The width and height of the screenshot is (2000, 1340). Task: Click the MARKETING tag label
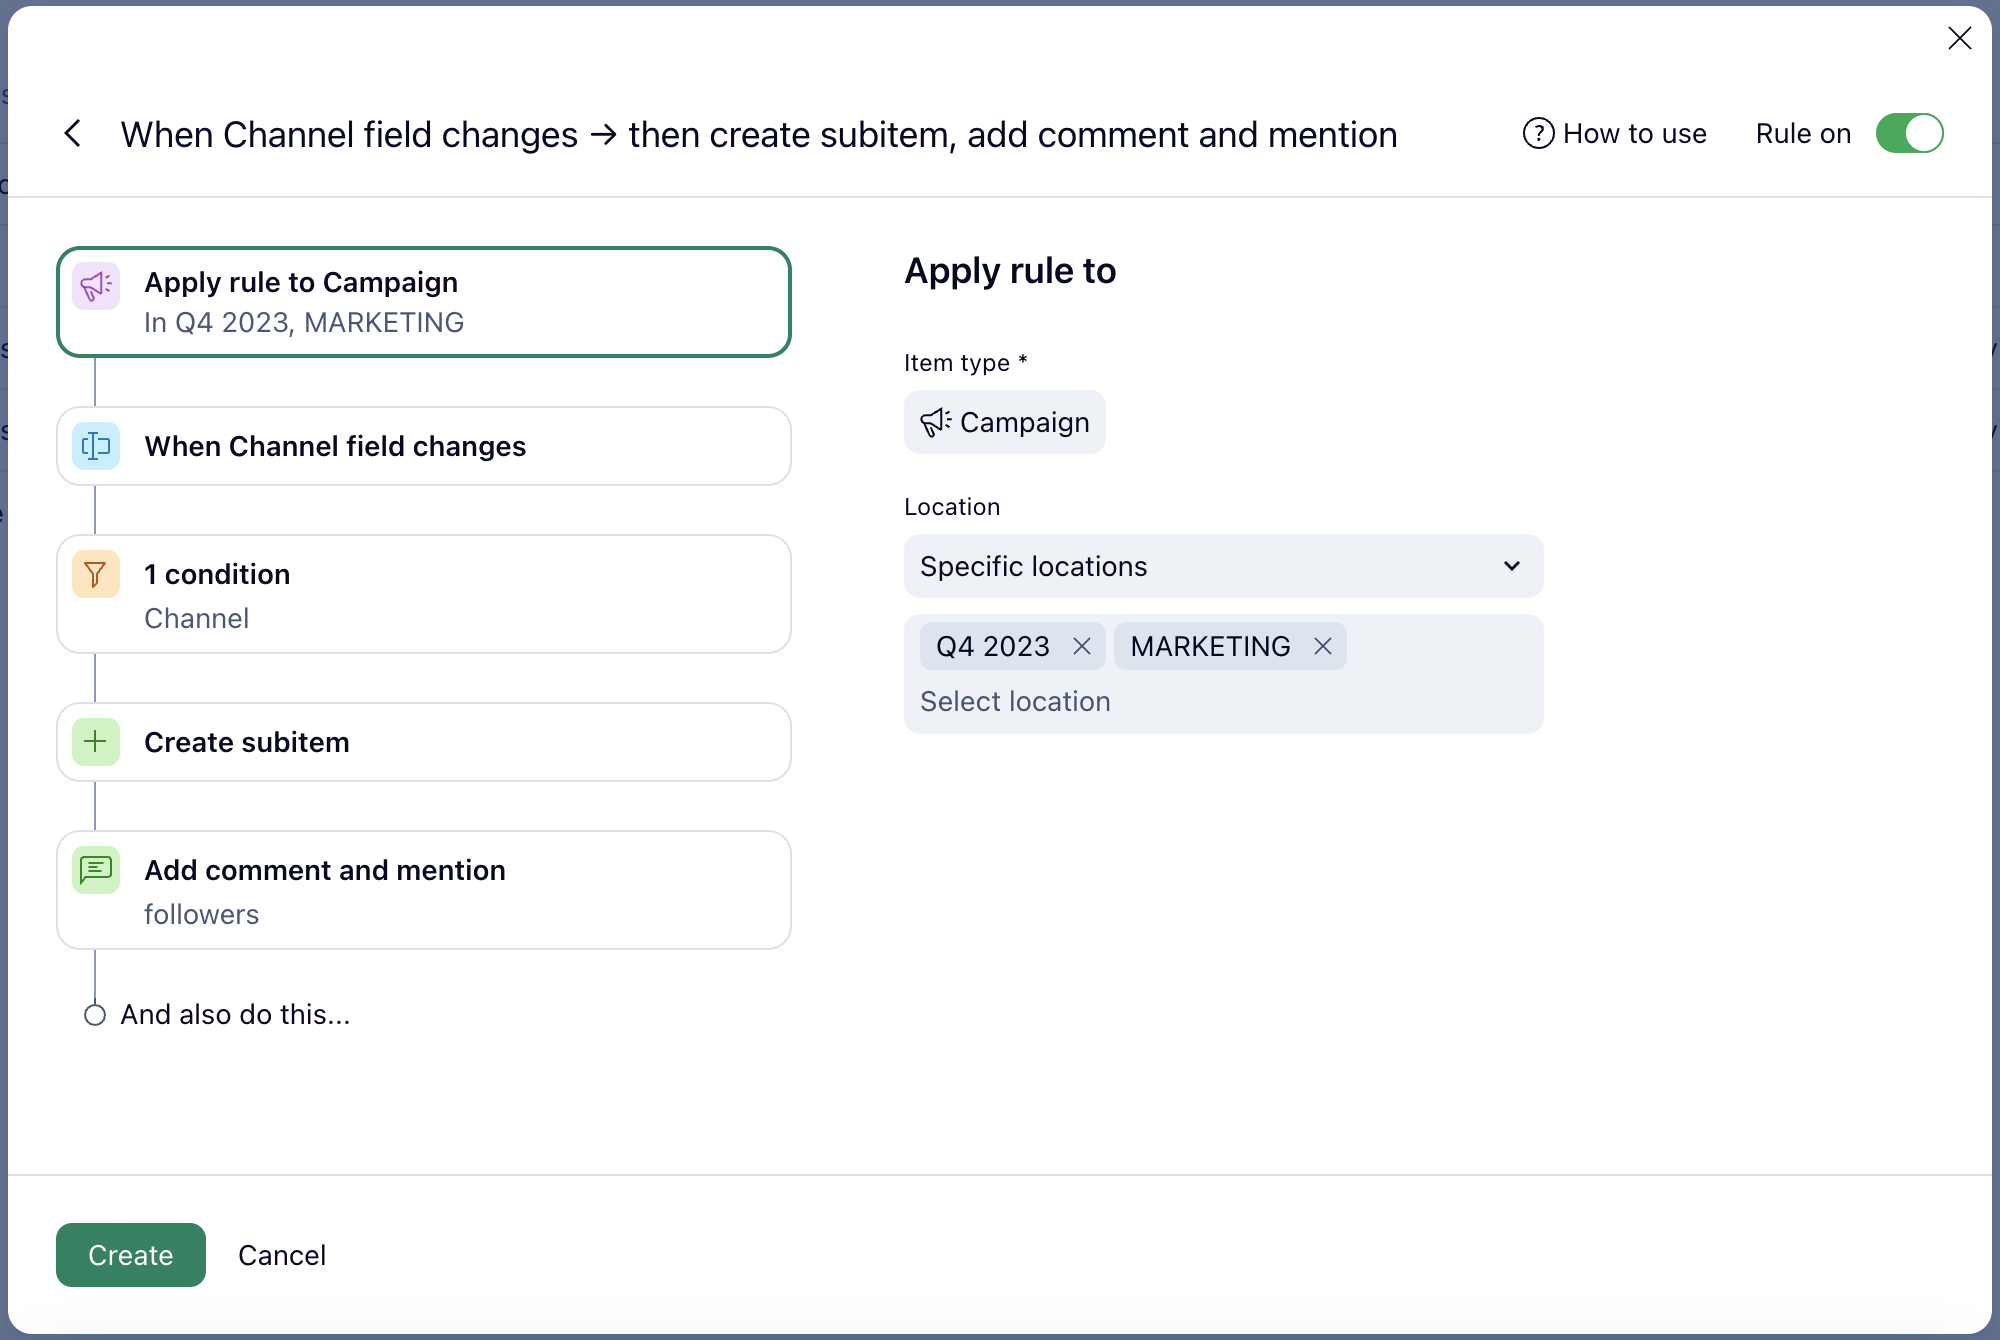click(1210, 647)
